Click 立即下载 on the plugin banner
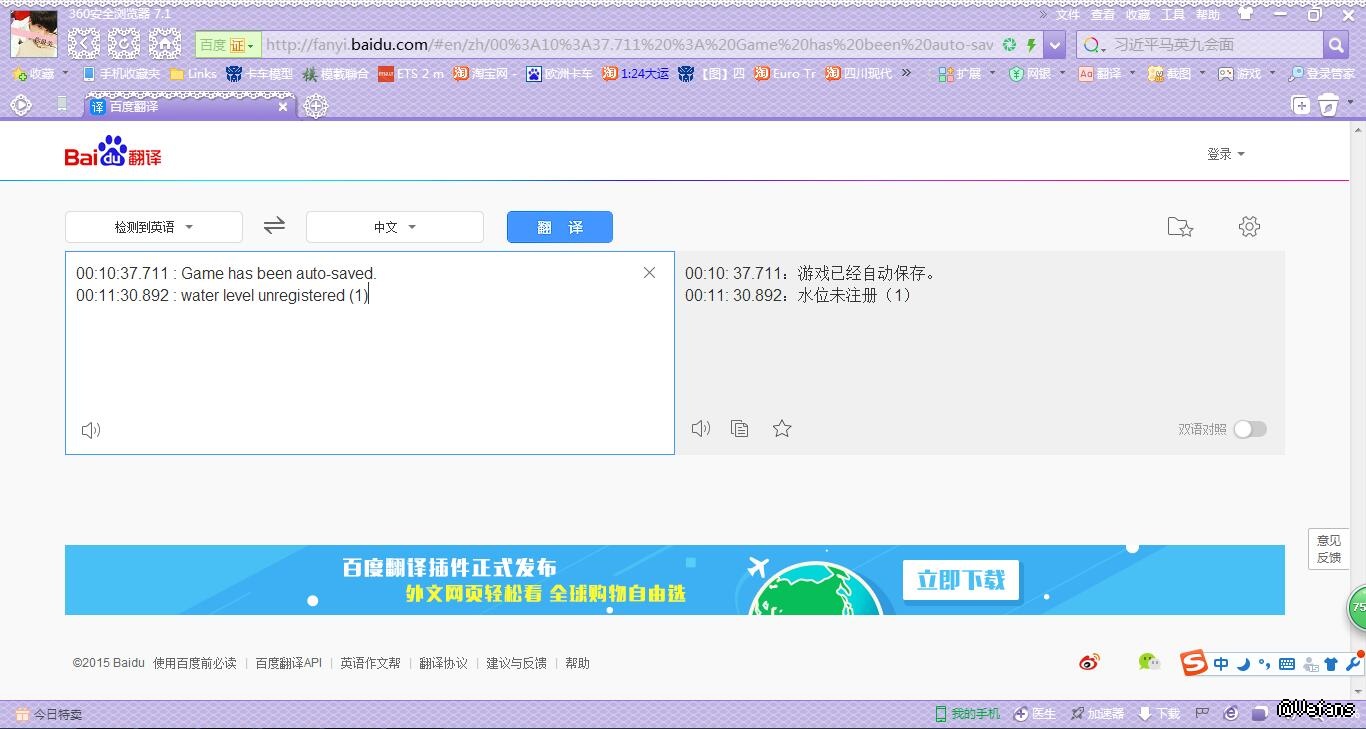 pos(960,580)
